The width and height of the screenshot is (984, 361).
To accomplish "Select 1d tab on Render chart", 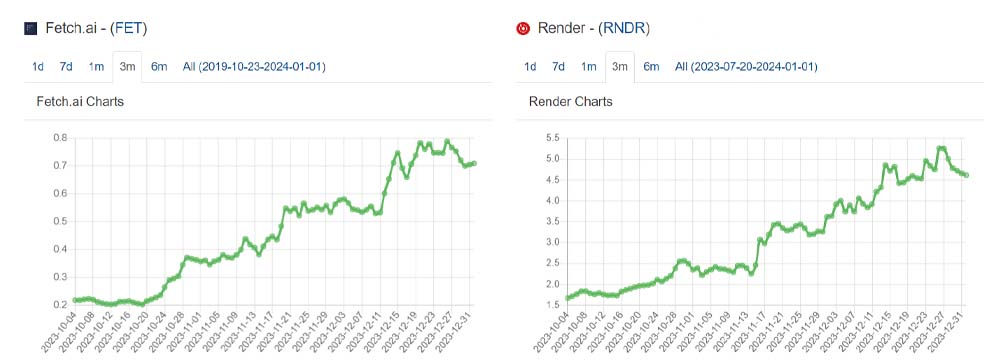I will click(530, 67).
